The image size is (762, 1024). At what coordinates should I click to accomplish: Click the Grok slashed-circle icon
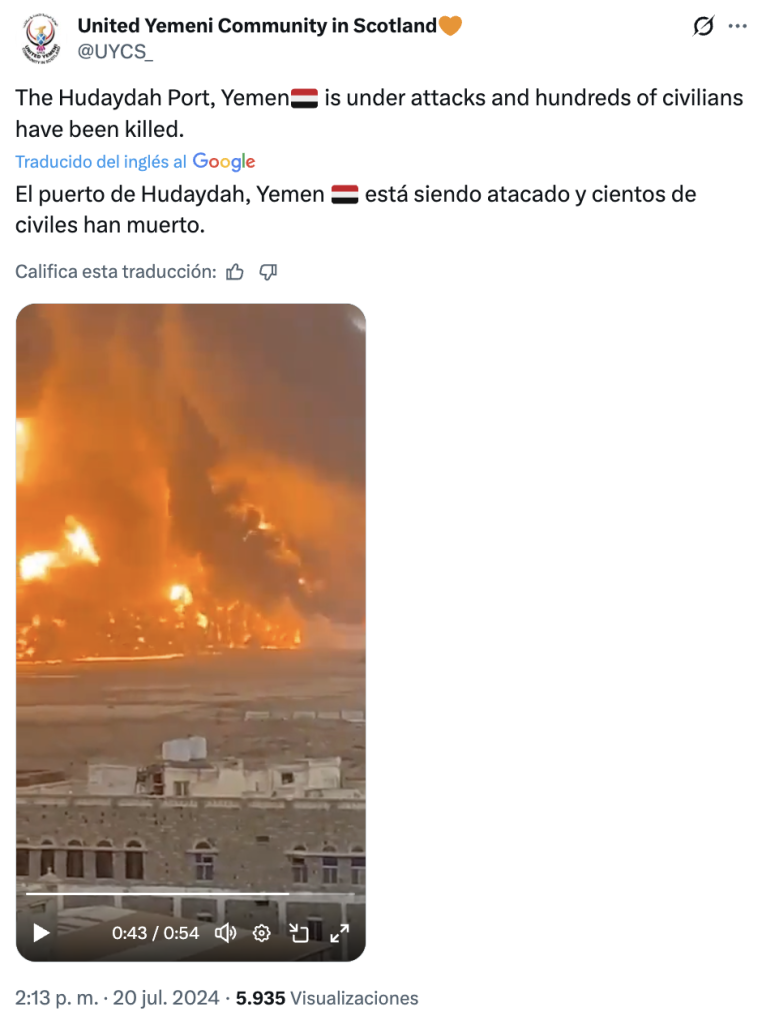703,26
